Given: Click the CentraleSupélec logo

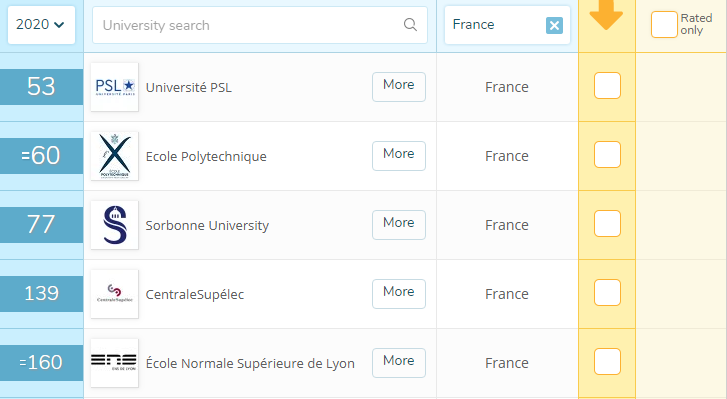Looking at the screenshot, I should 115,294.
